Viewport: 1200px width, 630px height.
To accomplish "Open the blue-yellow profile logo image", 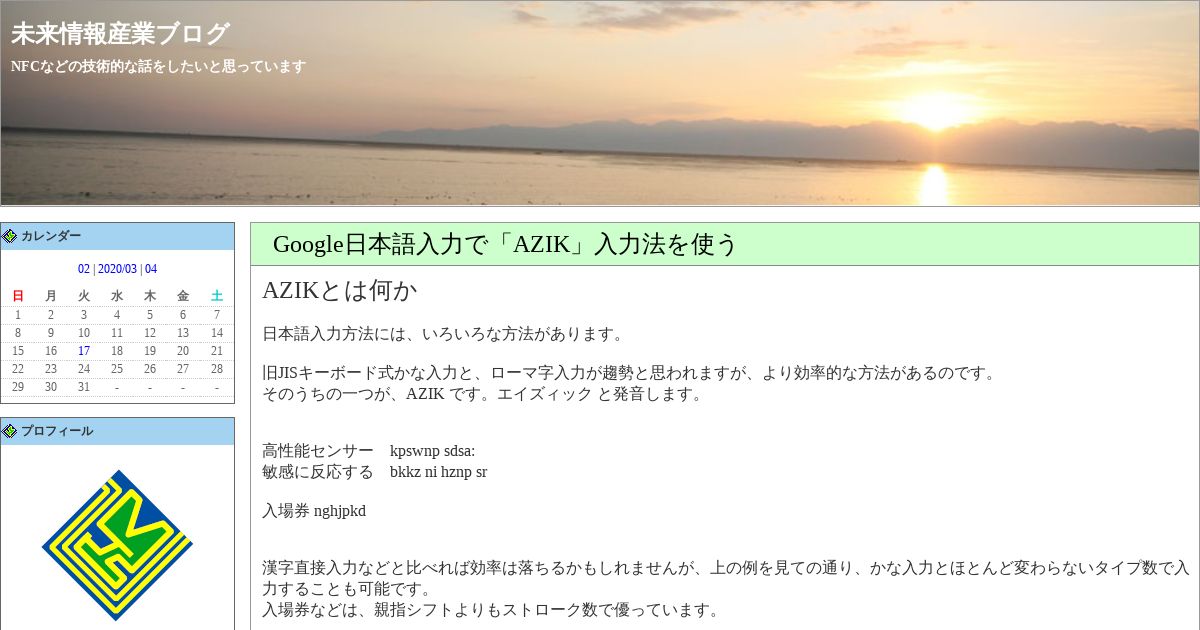I will (117, 546).
